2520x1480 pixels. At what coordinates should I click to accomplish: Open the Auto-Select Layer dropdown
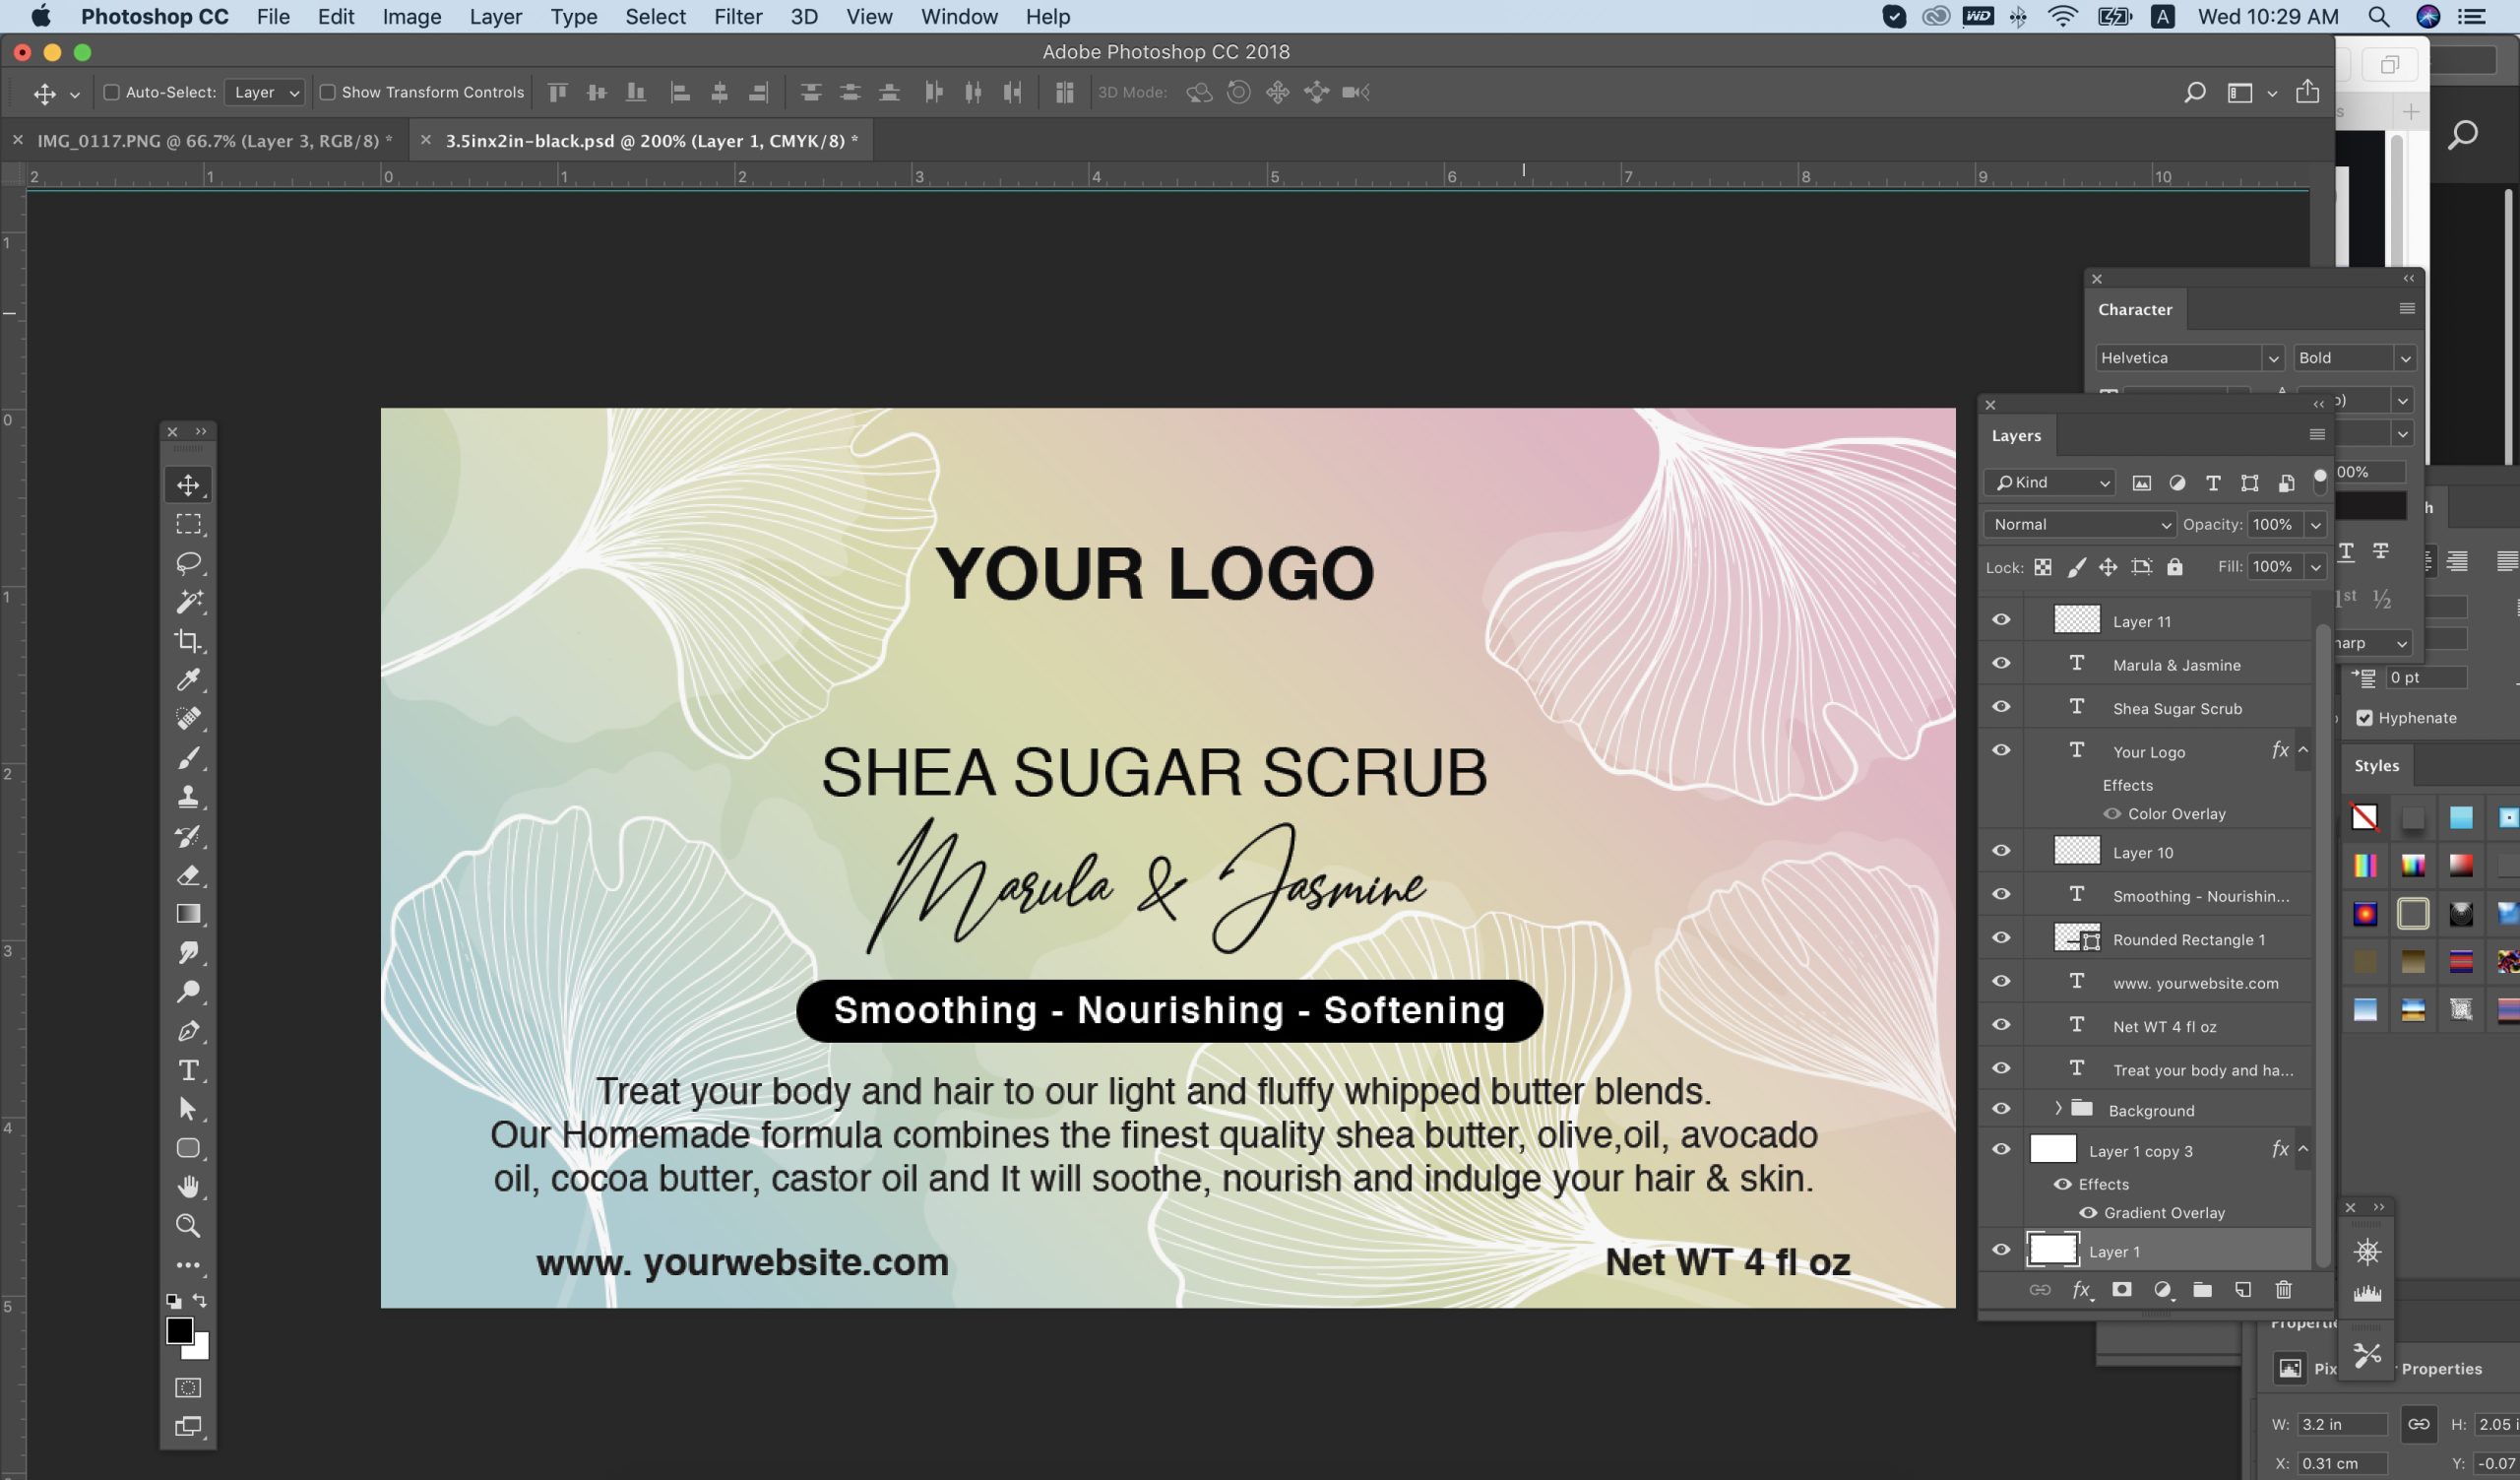264,92
